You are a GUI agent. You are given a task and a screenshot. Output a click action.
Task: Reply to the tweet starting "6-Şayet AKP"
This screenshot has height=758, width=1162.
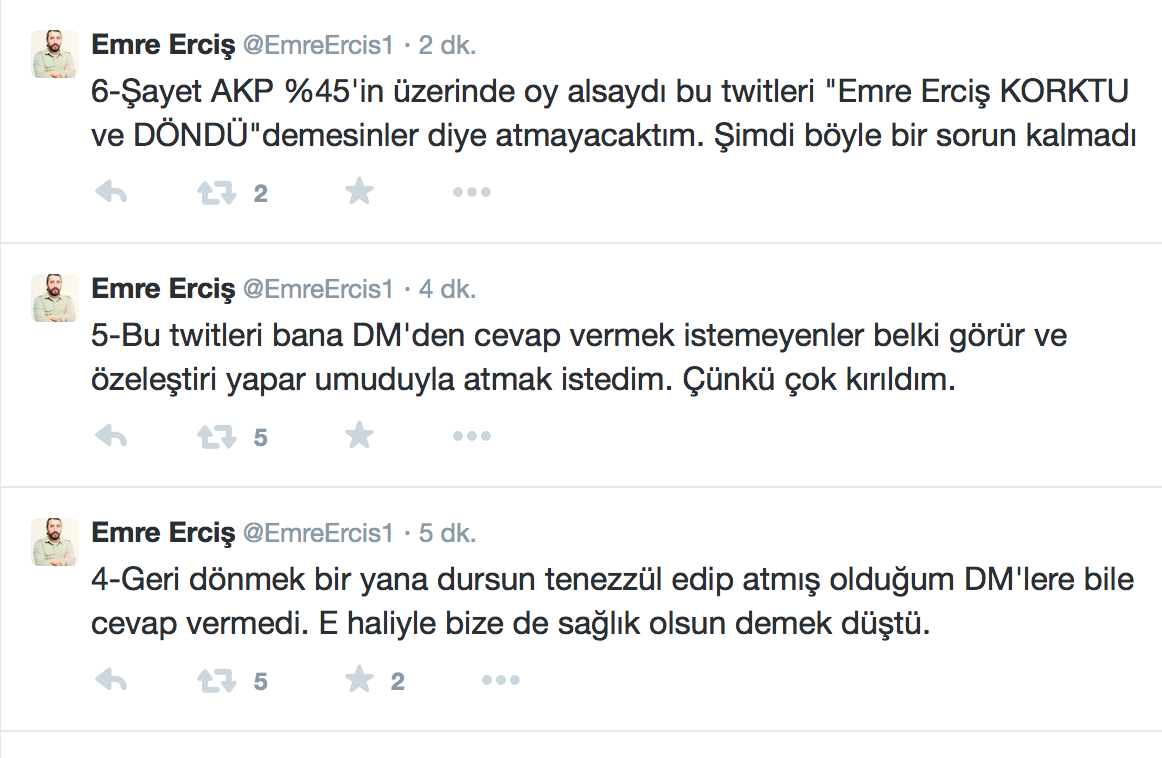tap(110, 193)
